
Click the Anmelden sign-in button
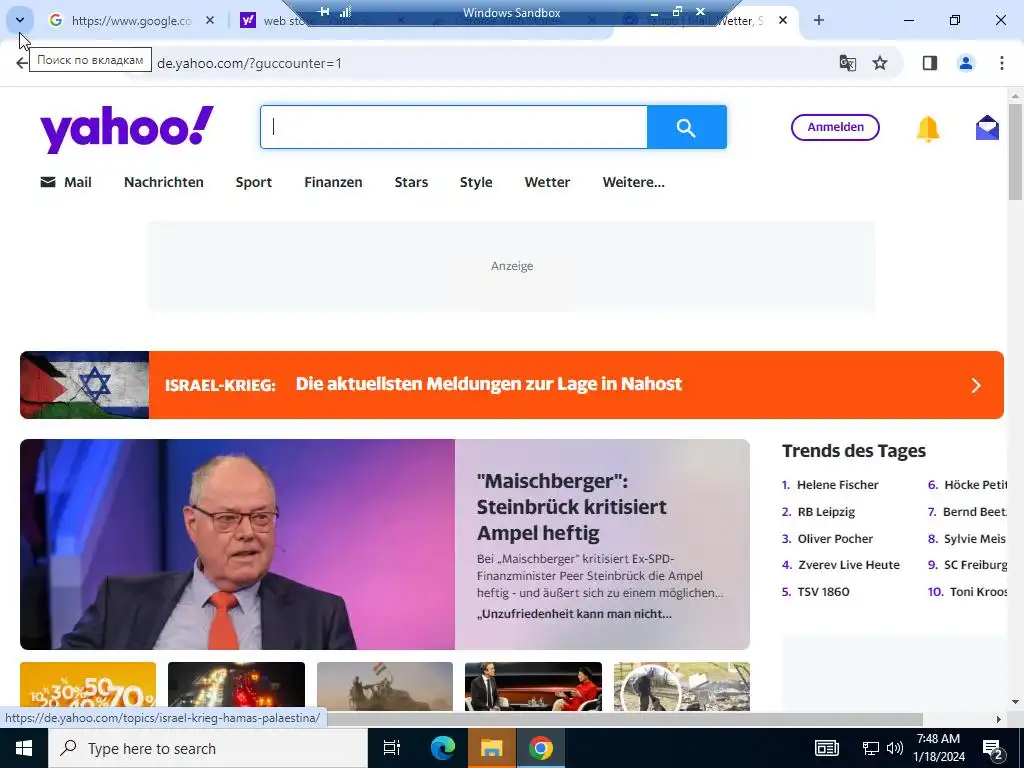(835, 127)
